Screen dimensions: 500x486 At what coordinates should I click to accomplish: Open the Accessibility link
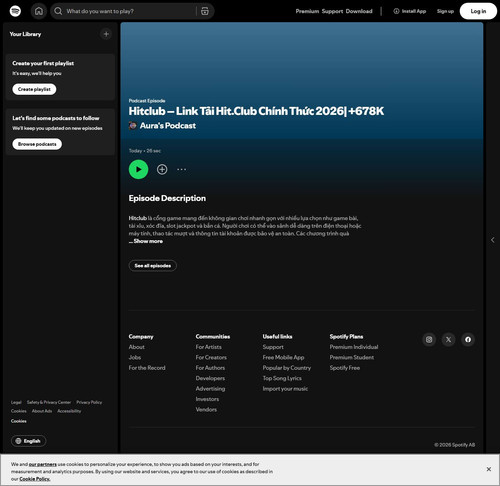[x=69, y=411]
